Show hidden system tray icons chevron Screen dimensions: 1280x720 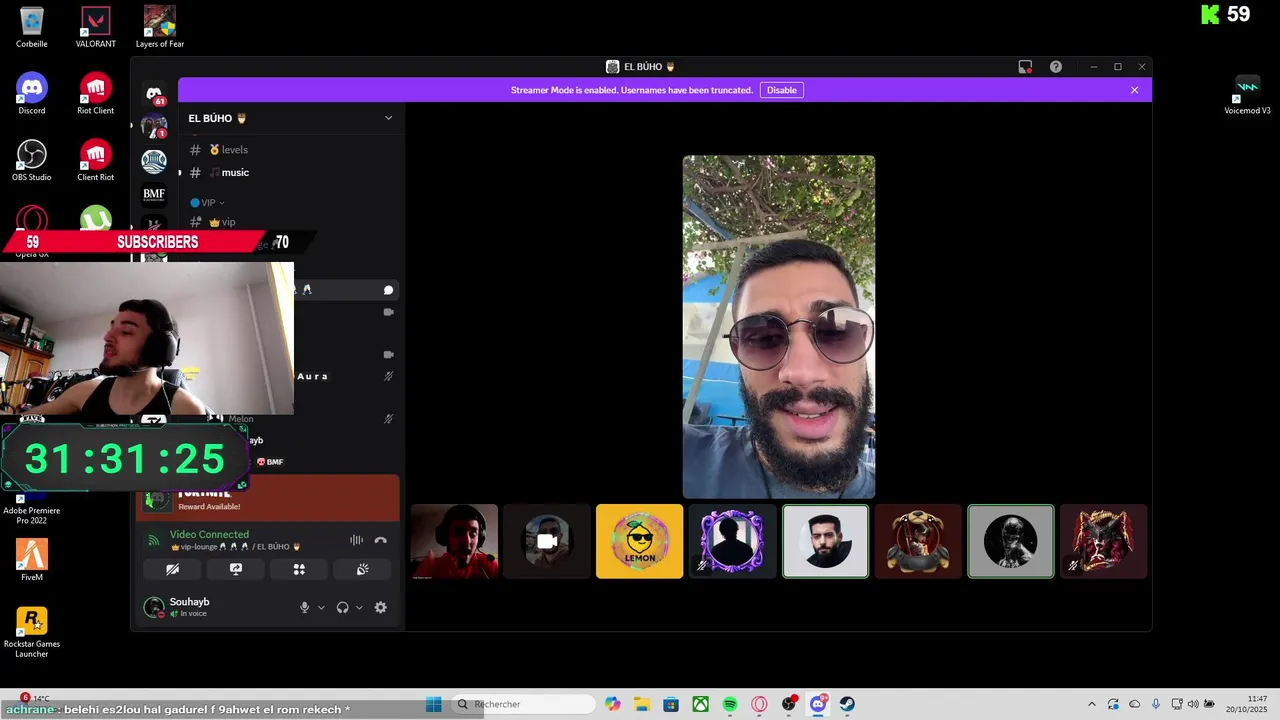point(1091,704)
